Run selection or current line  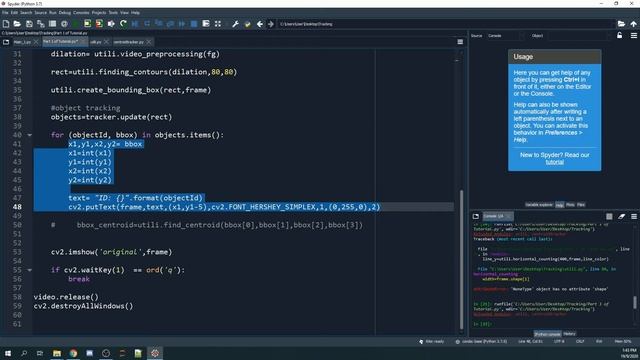(111, 24)
